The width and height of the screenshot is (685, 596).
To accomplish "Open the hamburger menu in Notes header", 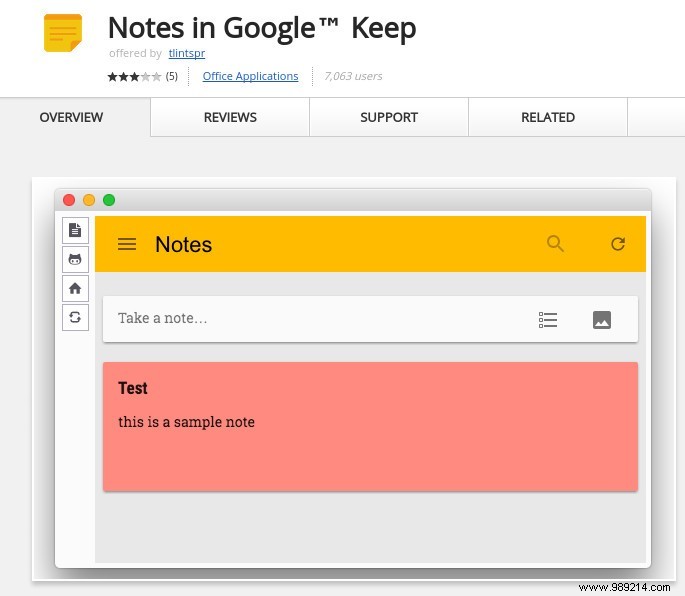I will (x=127, y=244).
